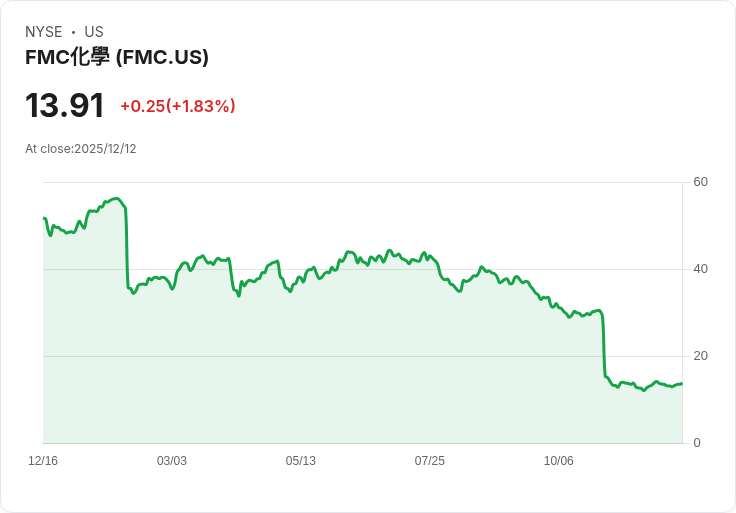Click the NYSE exchange label
736x513 pixels.
point(44,32)
